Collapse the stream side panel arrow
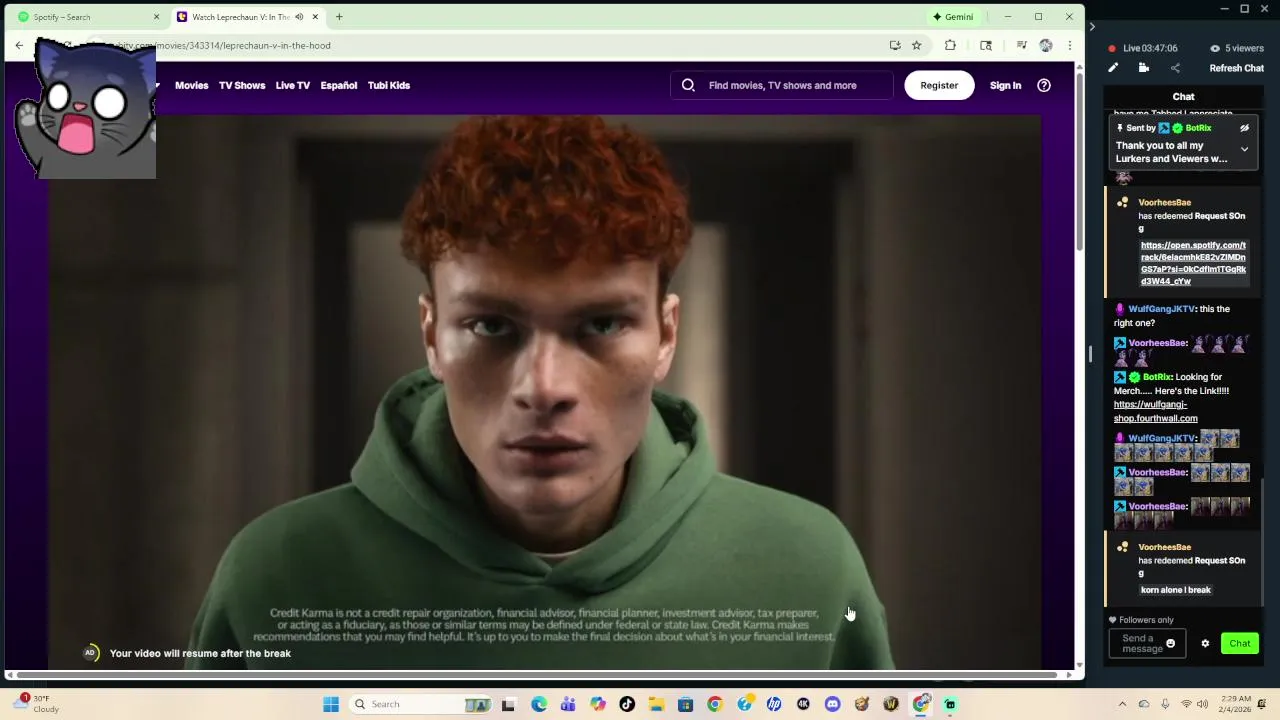Viewport: 1280px width, 720px height. point(1092,27)
